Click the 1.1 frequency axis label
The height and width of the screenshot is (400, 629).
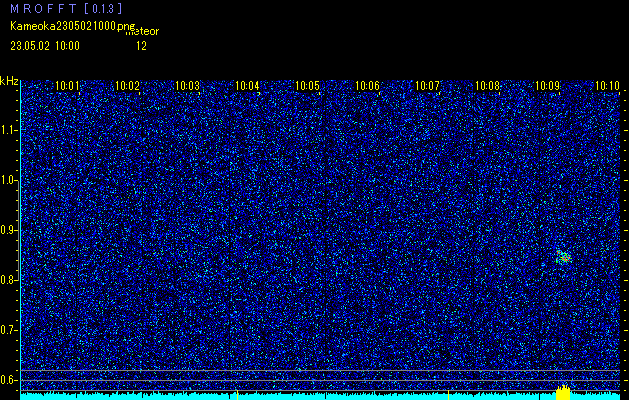9,130
